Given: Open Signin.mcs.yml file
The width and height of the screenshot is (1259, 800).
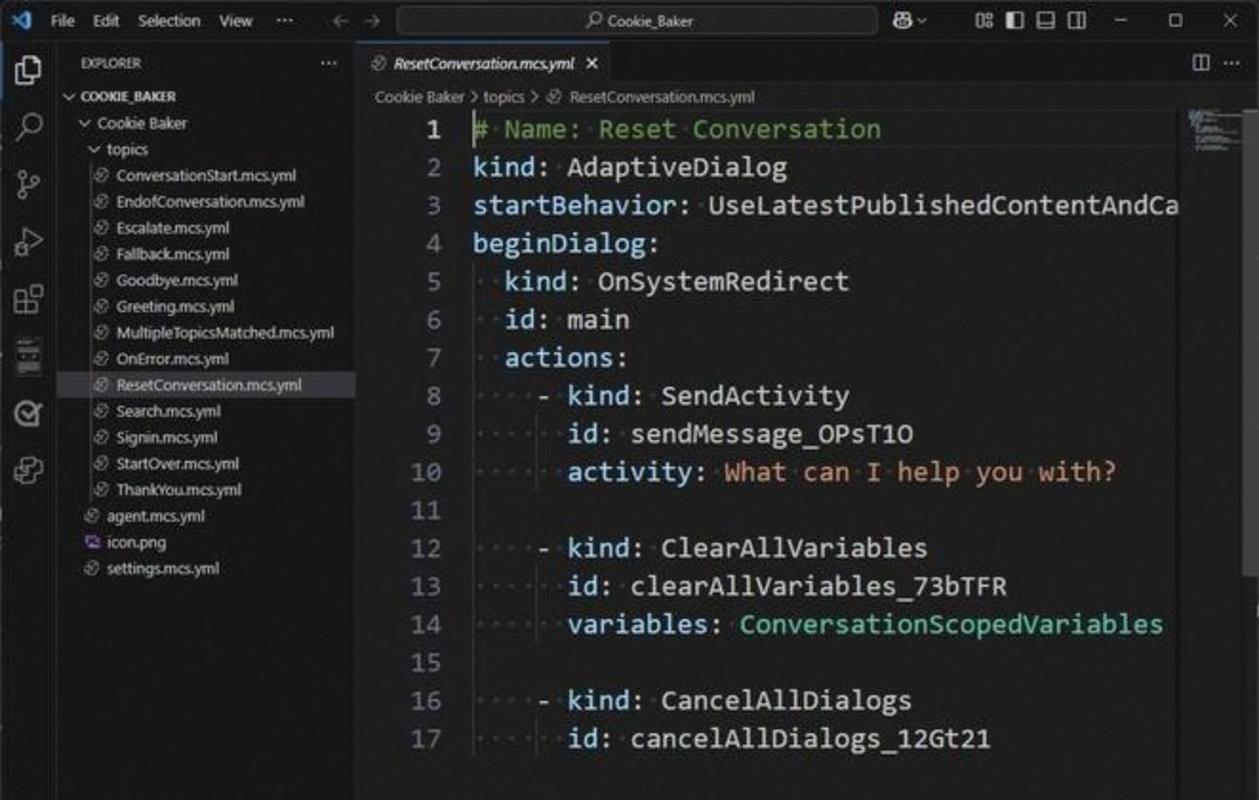Looking at the screenshot, I should (206, 437).
